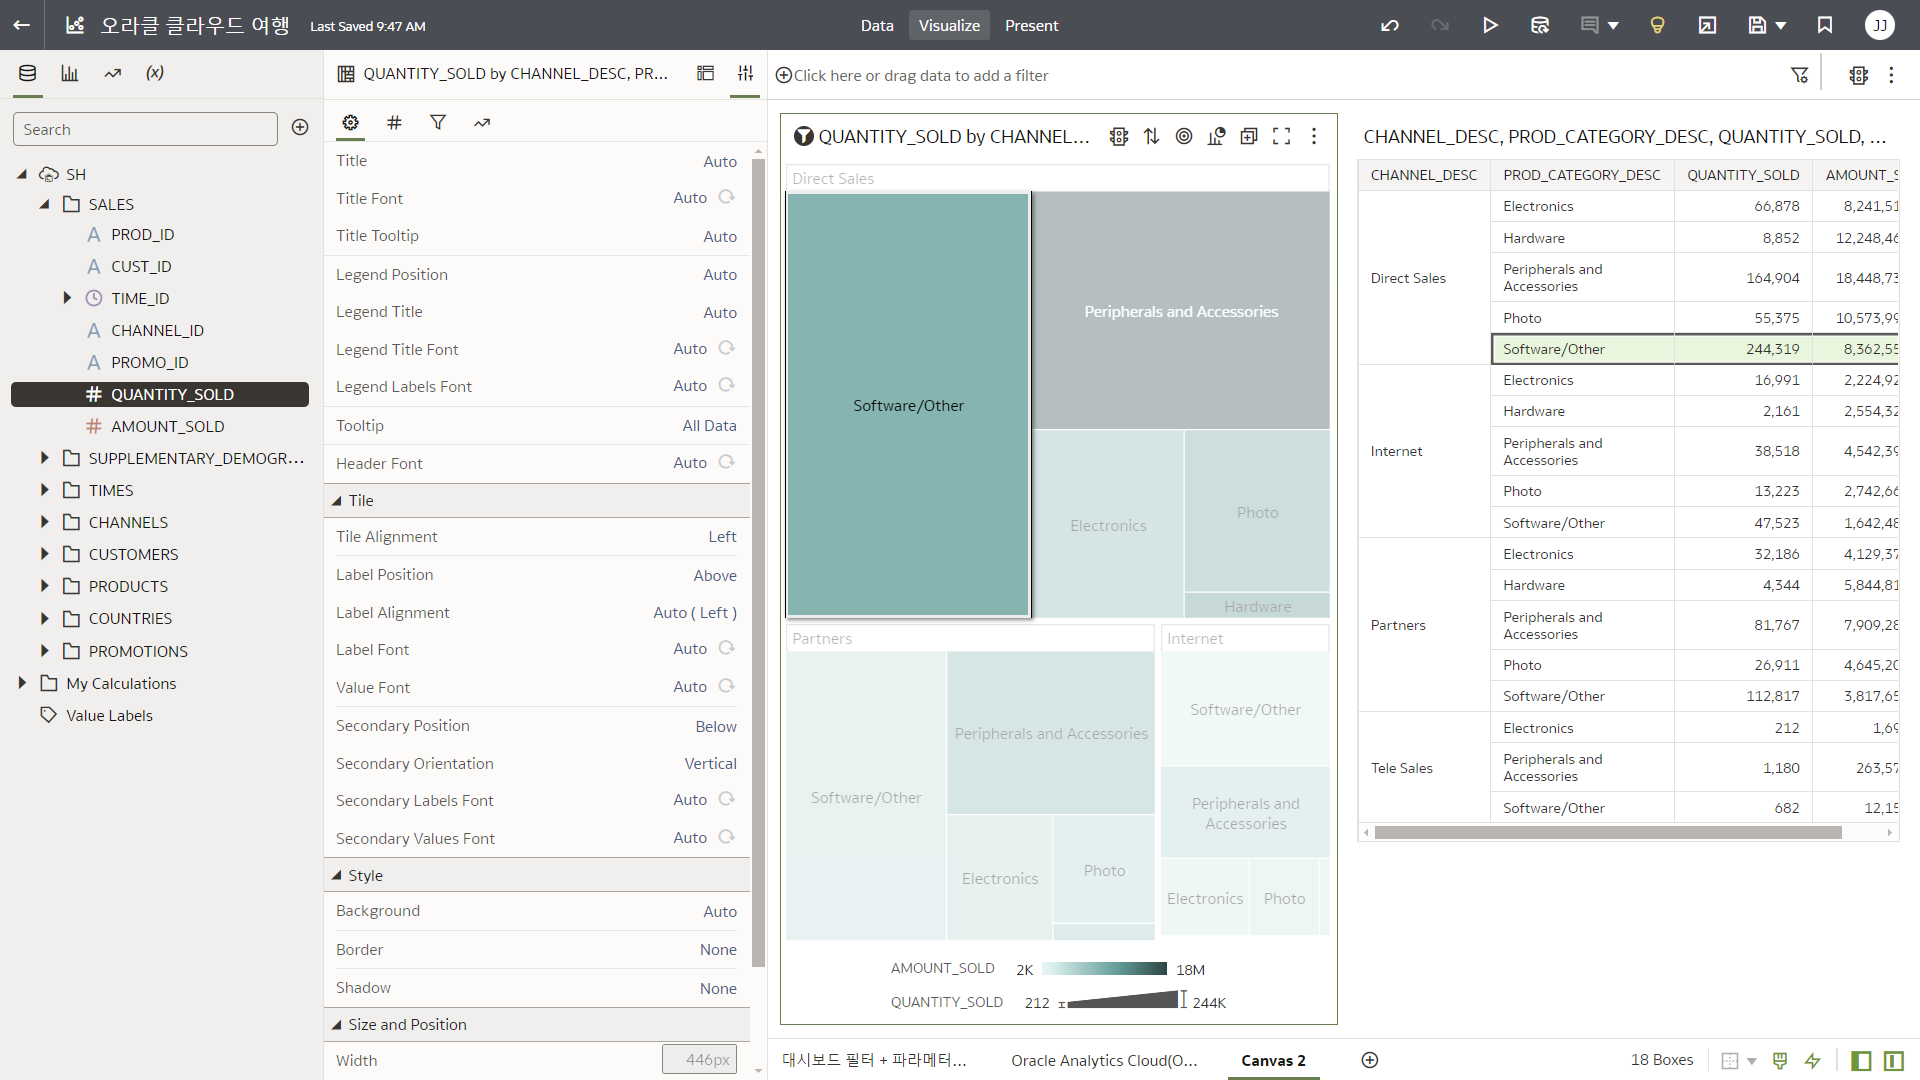Click the Undo arrow icon
The width and height of the screenshot is (1920, 1080).
pos(1390,25)
